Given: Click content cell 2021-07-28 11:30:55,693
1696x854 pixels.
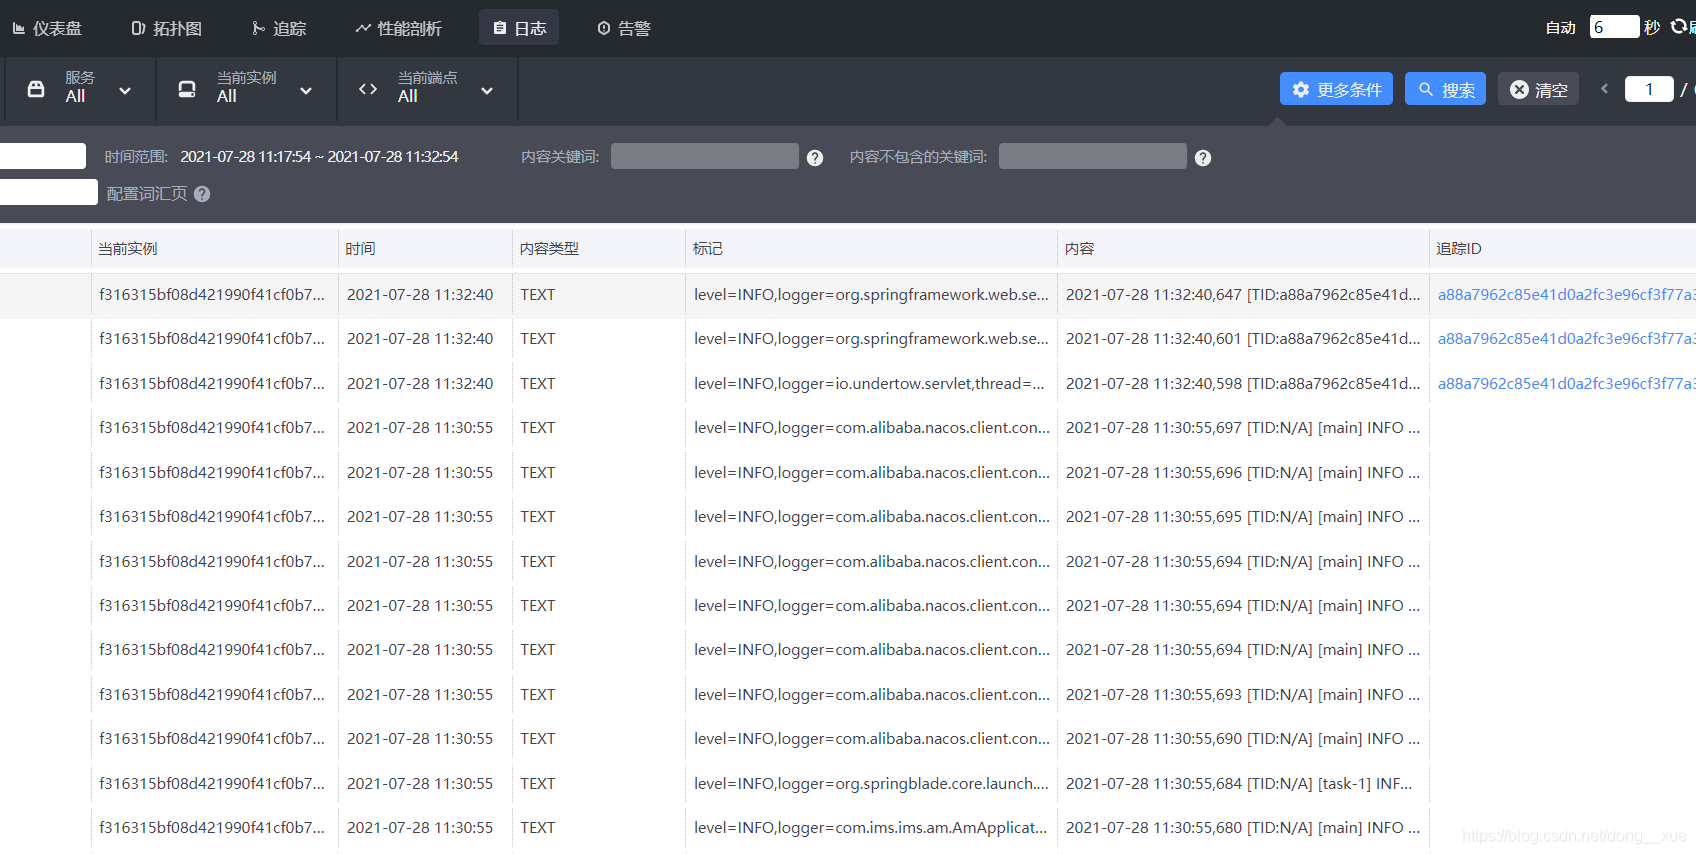Looking at the screenshot, I should point(1243,694).
